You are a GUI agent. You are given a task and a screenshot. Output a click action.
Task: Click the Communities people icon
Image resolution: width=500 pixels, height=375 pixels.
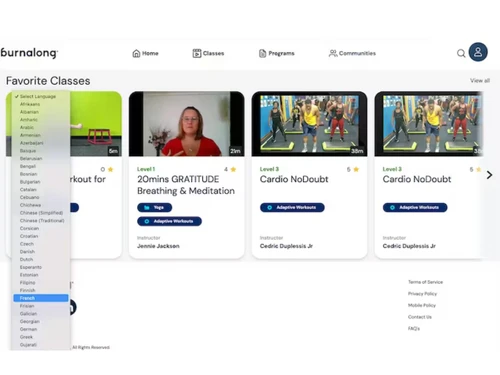(333, 53)
